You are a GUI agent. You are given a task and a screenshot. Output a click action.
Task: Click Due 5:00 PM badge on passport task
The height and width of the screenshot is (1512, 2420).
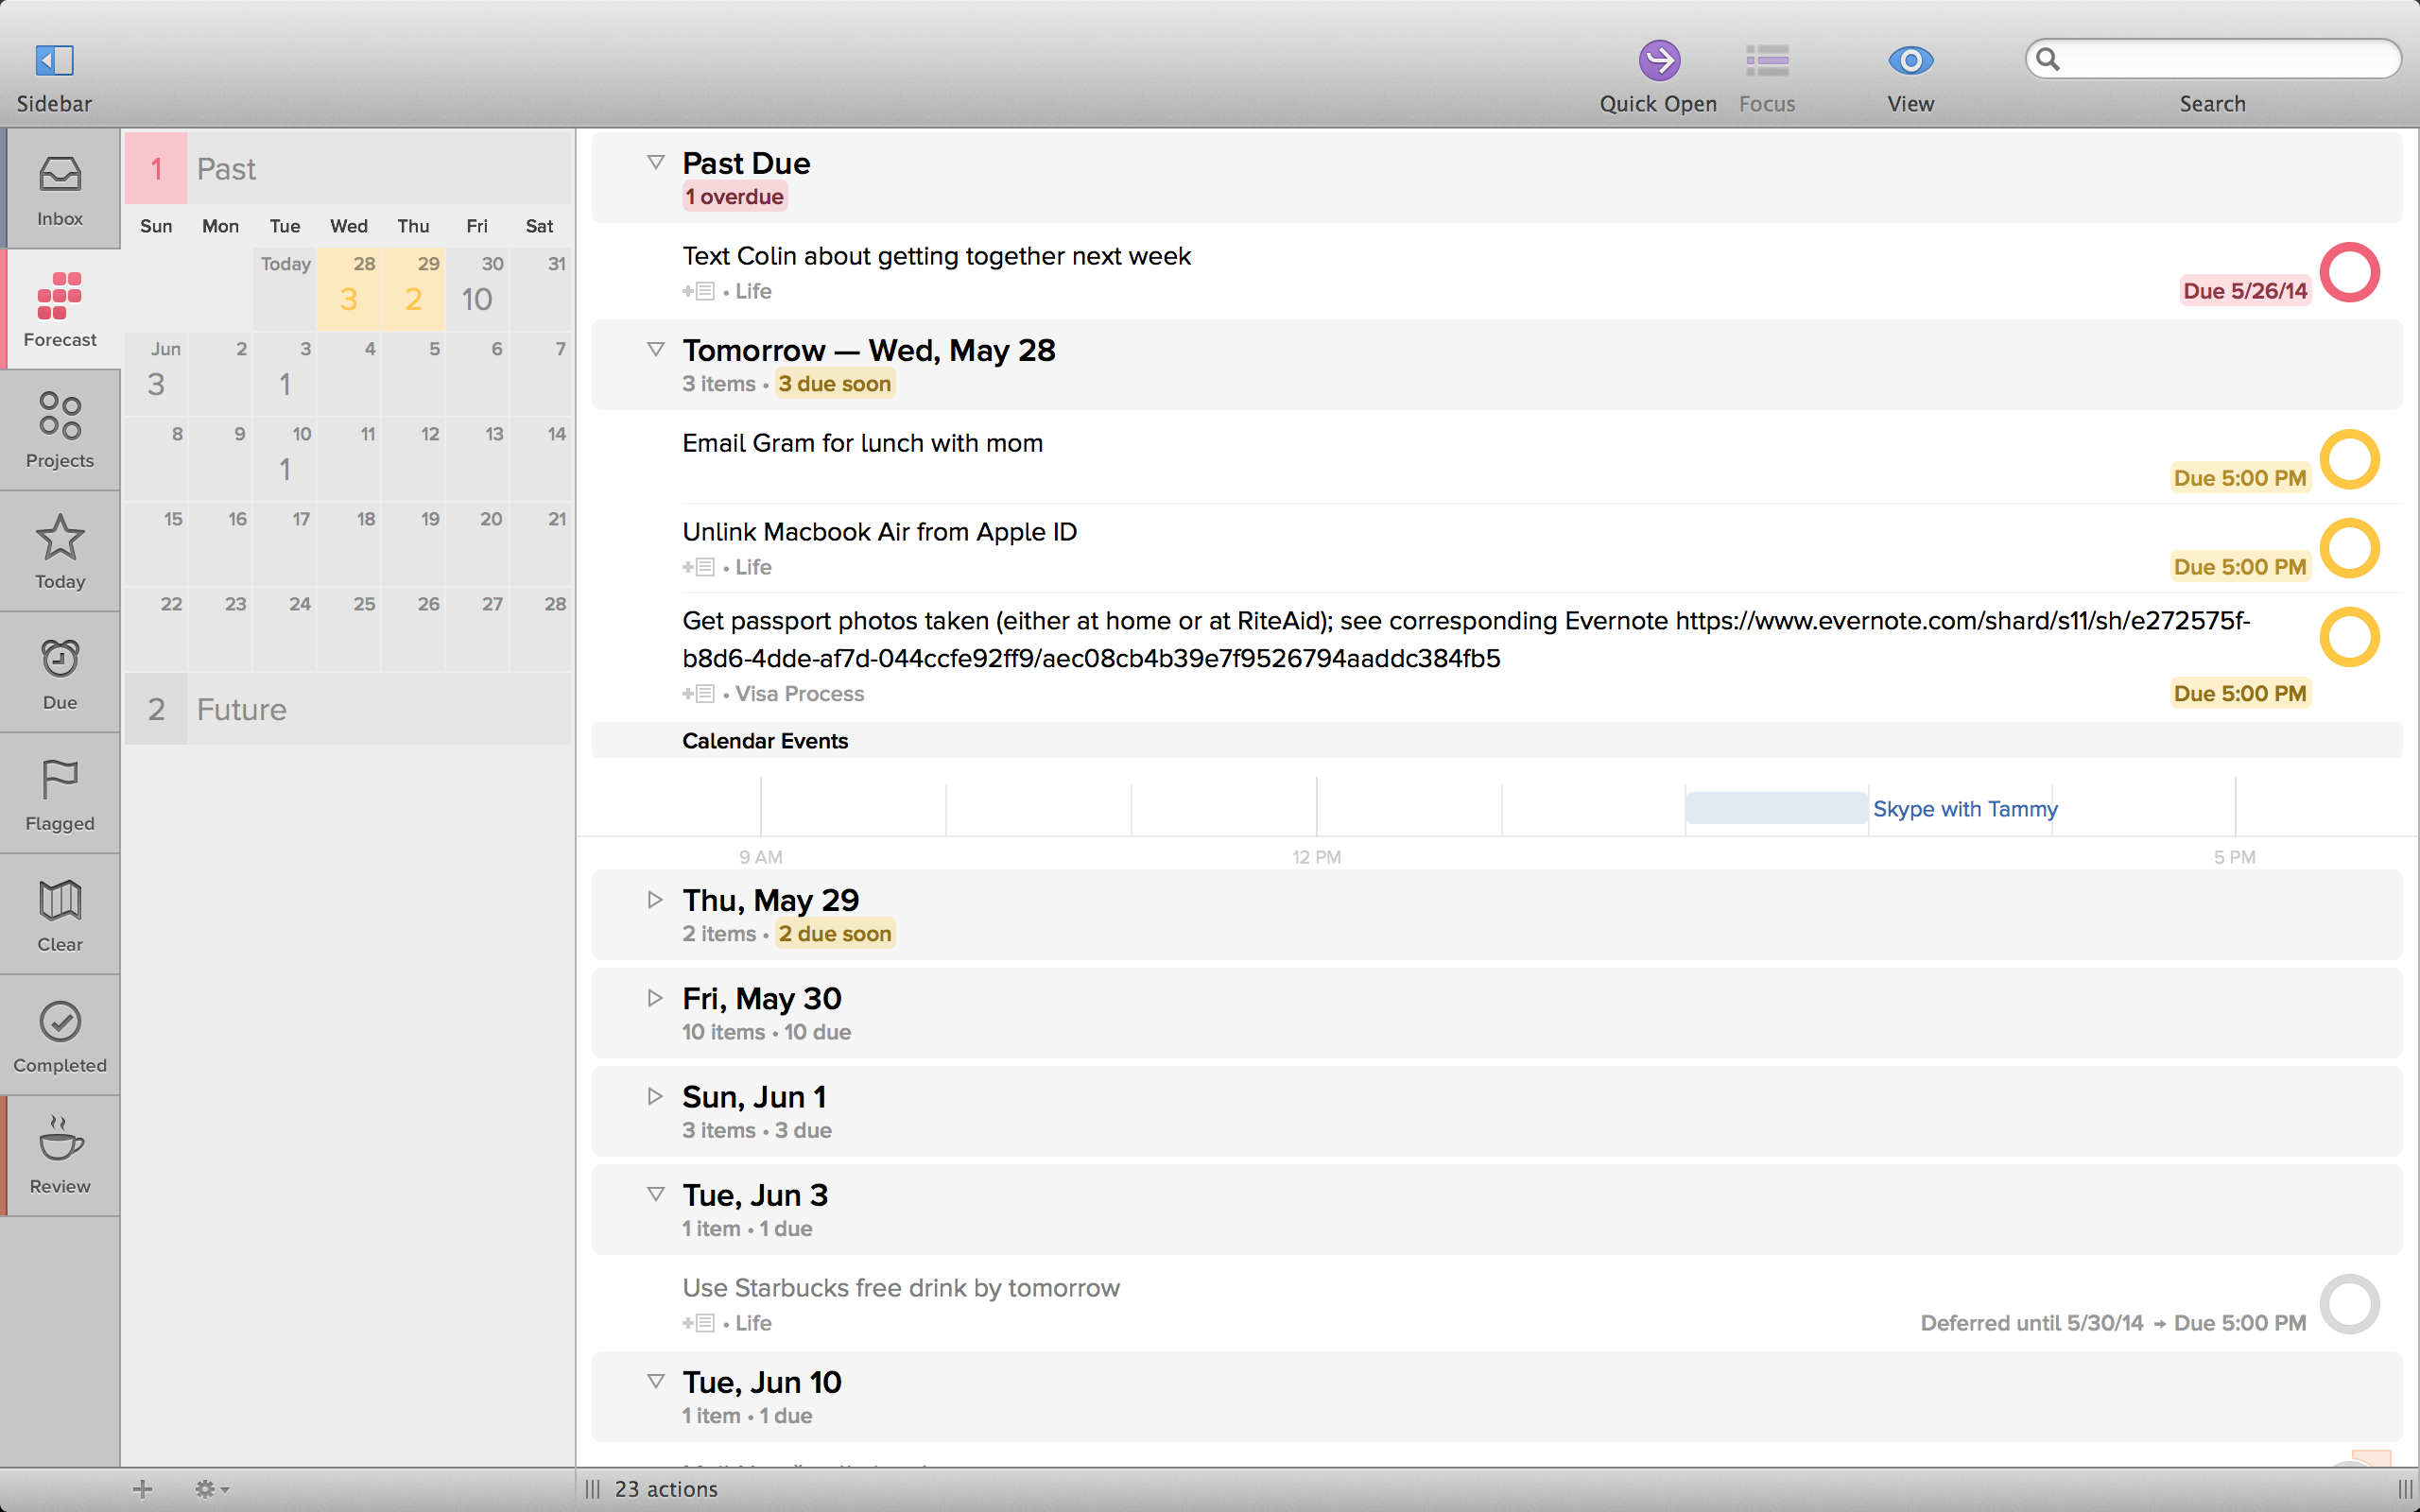(x=2240, y=694)
